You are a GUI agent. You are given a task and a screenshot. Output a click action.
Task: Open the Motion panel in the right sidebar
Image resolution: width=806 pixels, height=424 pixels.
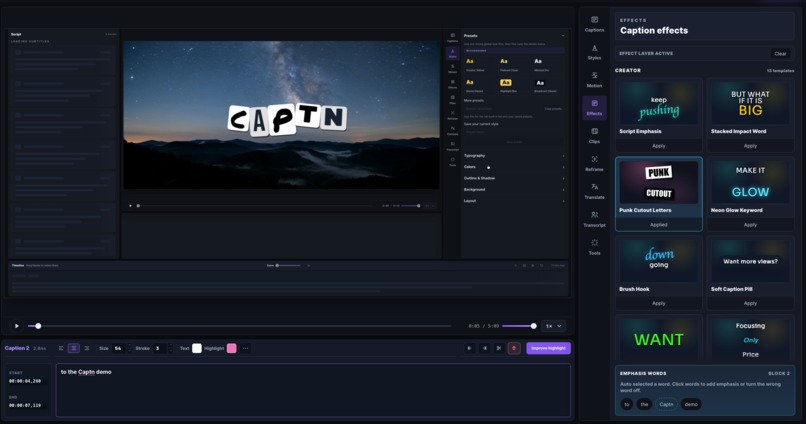[x=594, y=80]
